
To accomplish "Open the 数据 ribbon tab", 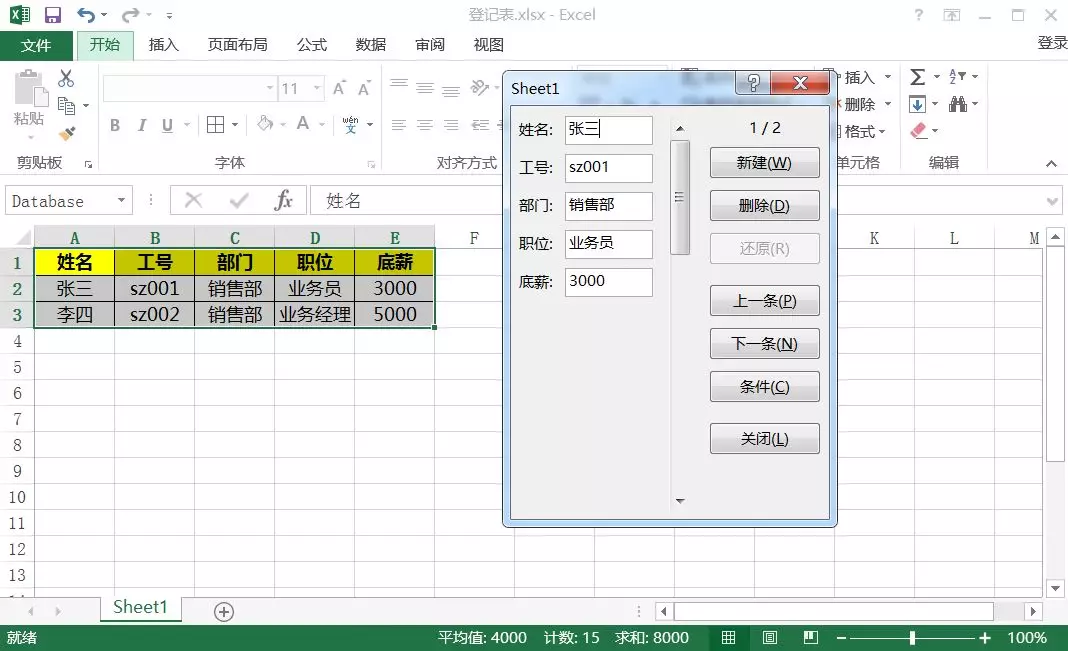I will (371, 45).
